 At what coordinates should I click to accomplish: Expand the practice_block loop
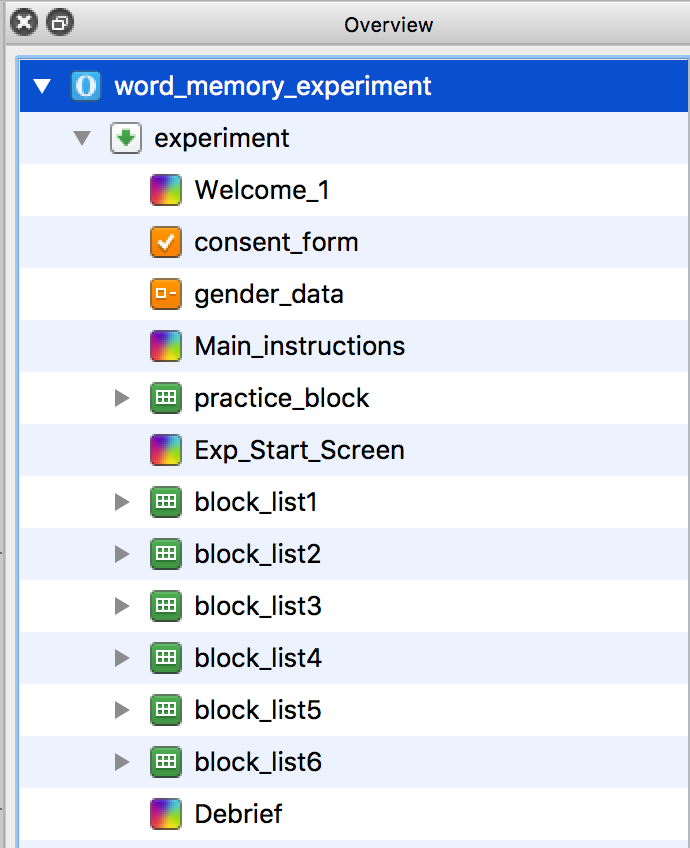click(x=122, y=398)
